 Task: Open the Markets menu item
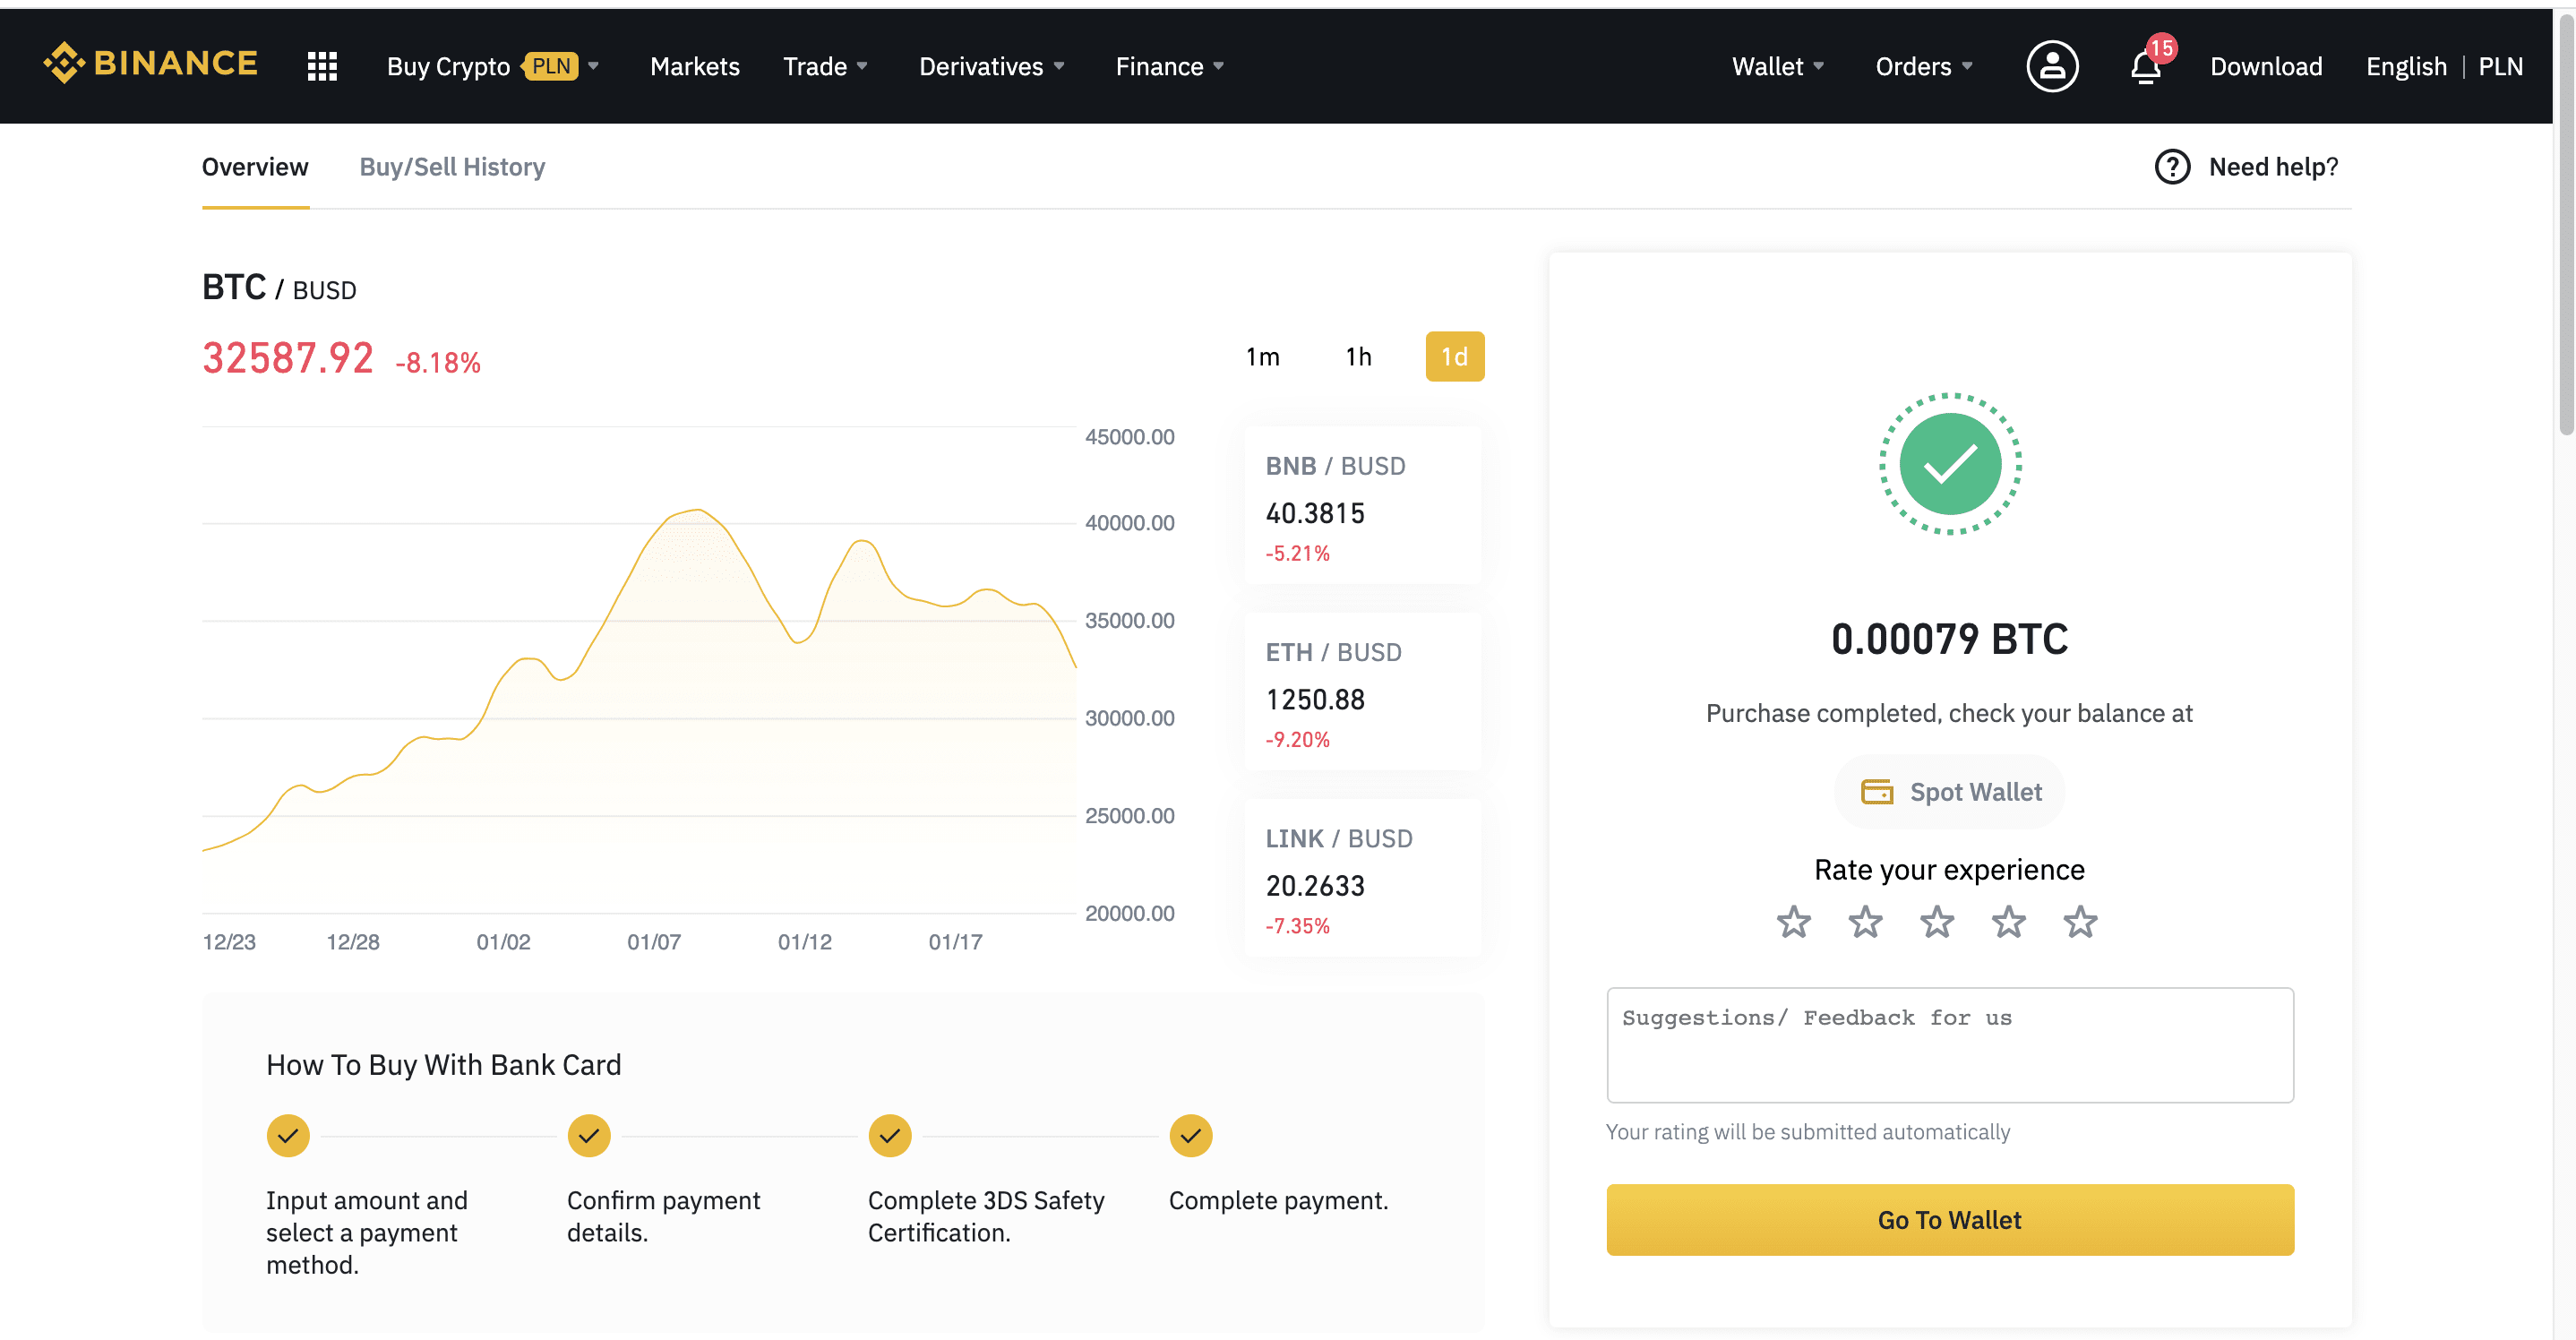click(694, 66)
